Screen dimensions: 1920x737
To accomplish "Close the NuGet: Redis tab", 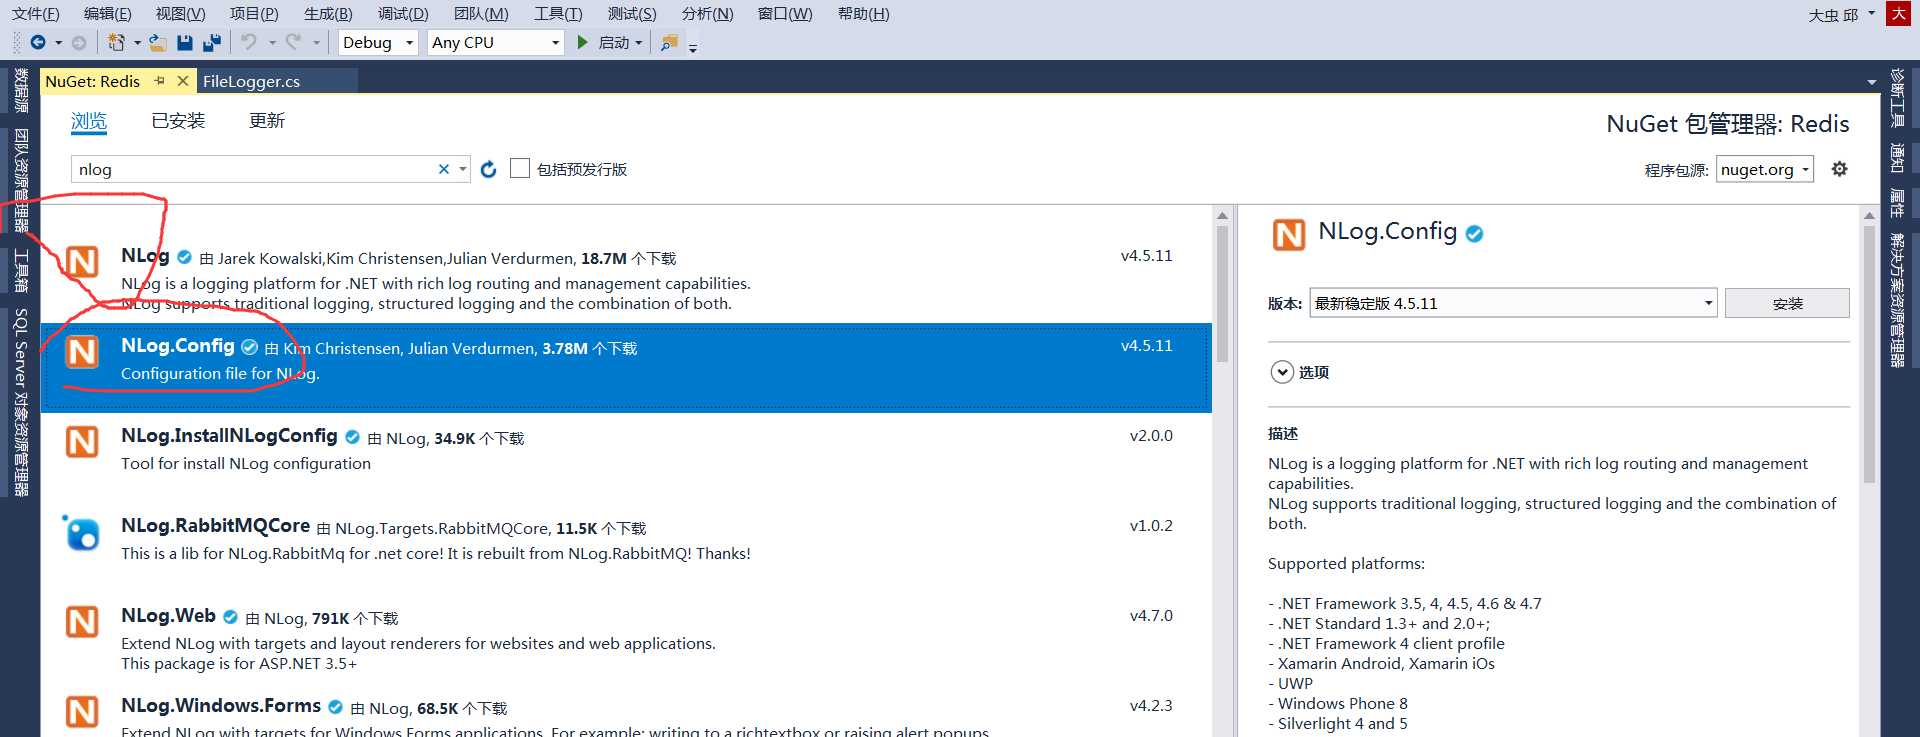I will 182,81.
